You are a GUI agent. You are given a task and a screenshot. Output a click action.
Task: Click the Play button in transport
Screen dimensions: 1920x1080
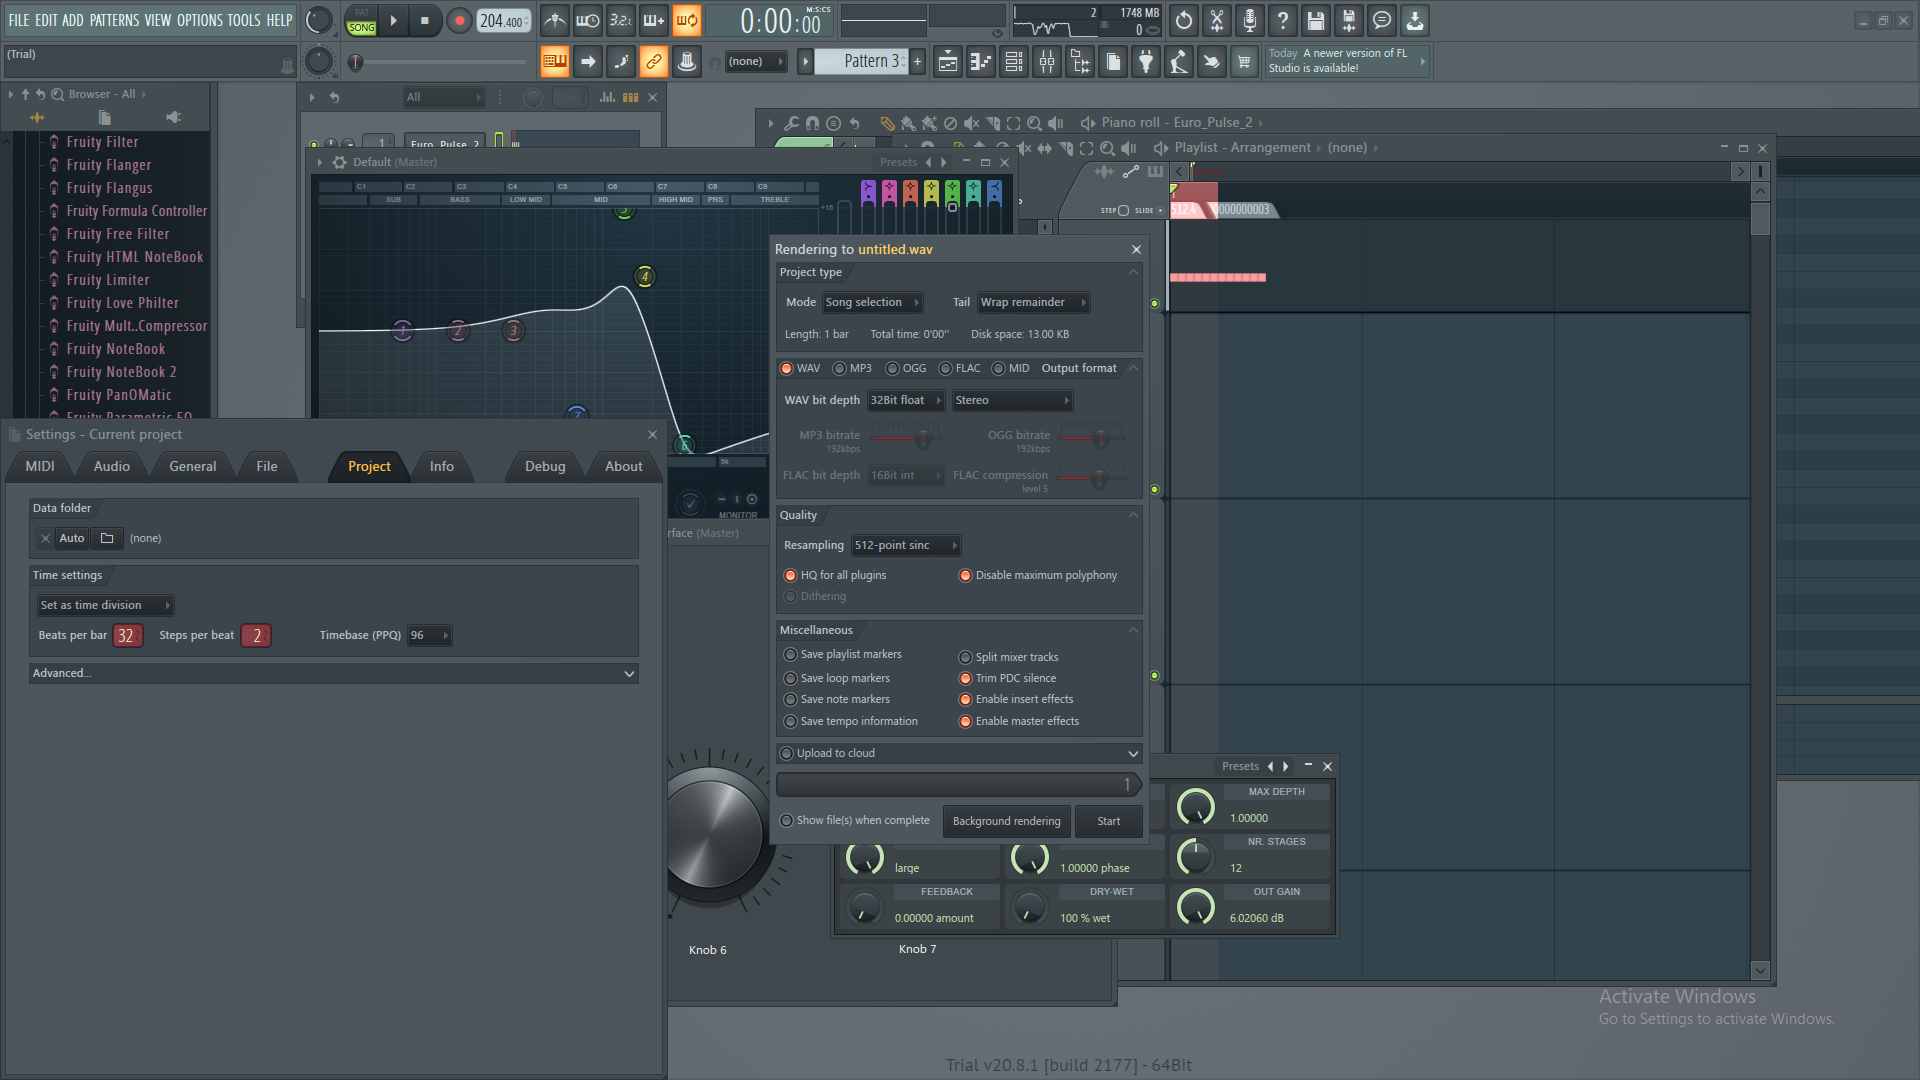(393, 20)
